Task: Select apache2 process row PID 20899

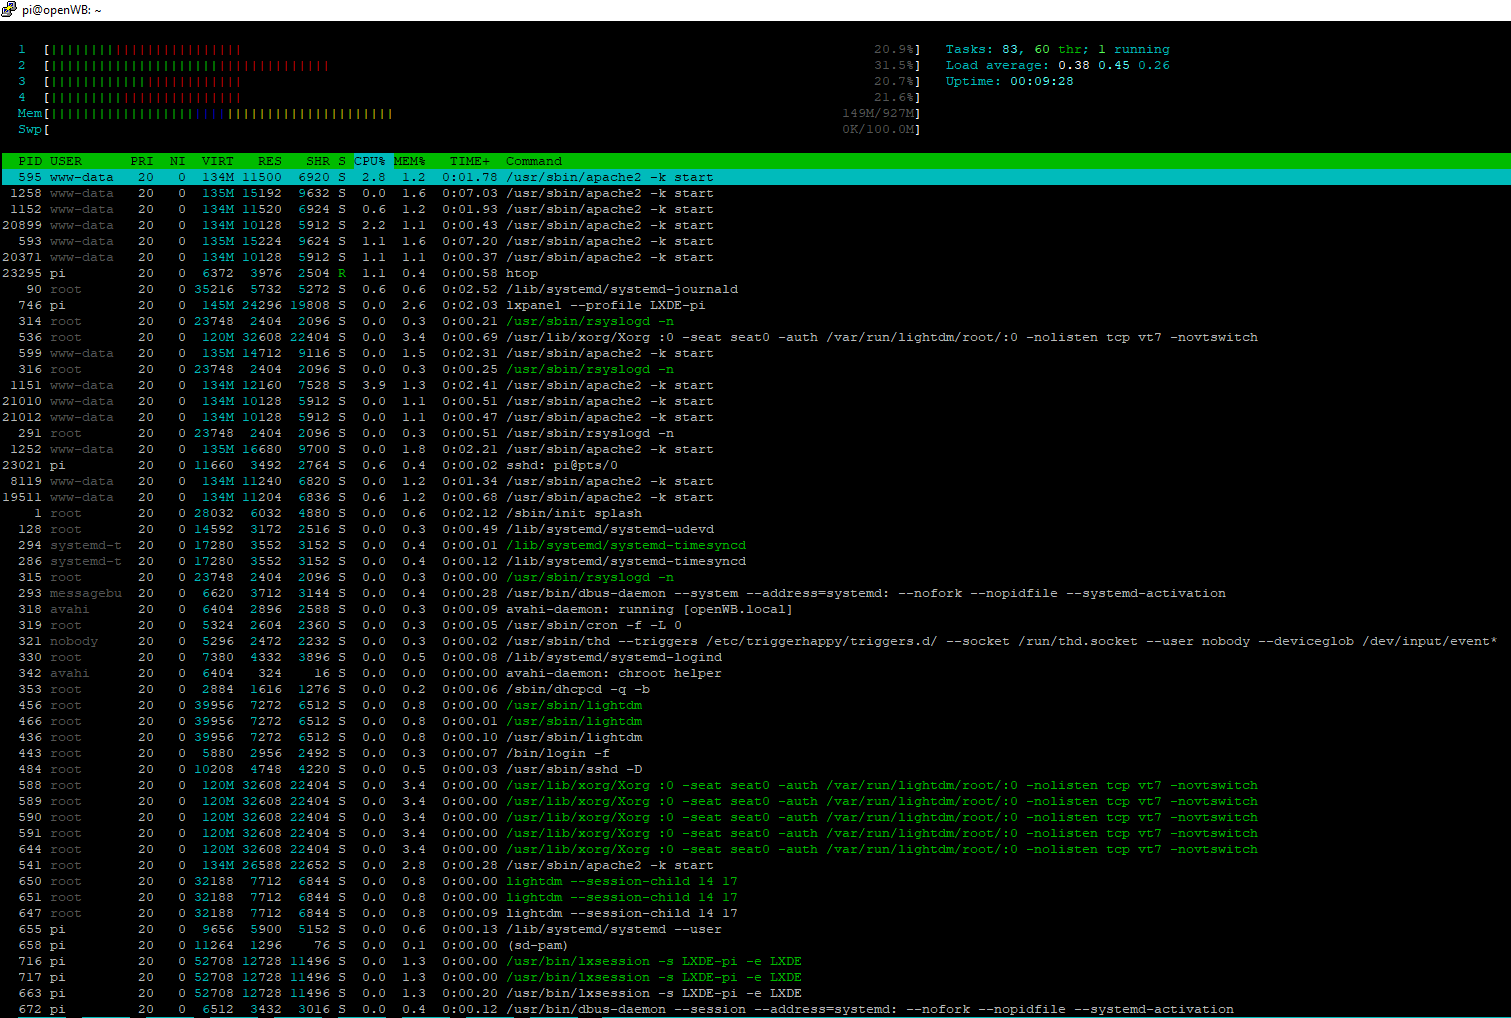Action: (x=755, y=225)
